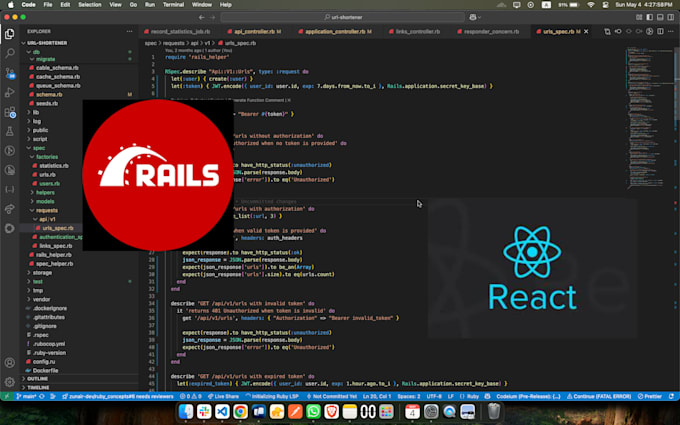
Task: Click the main branch in status bar
Action: [26, 396]
